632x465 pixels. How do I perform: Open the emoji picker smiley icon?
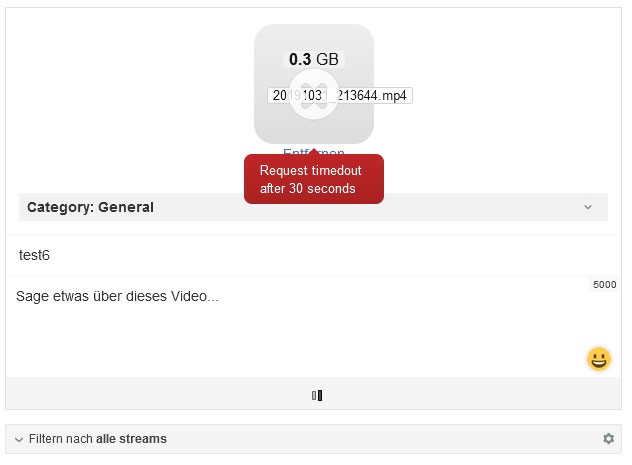click(x=599, y=359)
